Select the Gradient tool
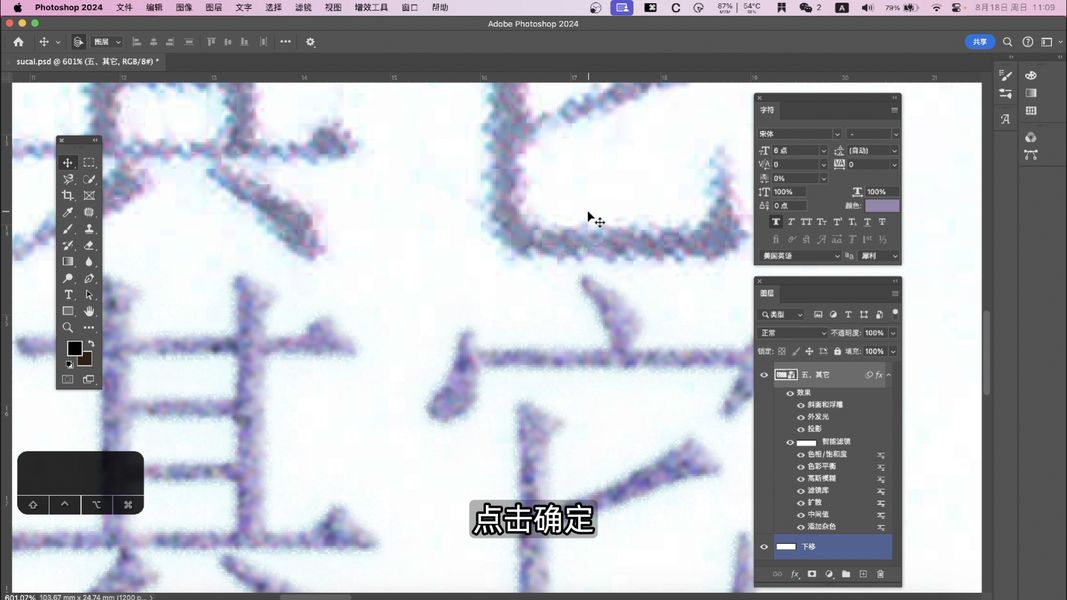Screen dimensions: 1067x600 click(x=67, y=262)
